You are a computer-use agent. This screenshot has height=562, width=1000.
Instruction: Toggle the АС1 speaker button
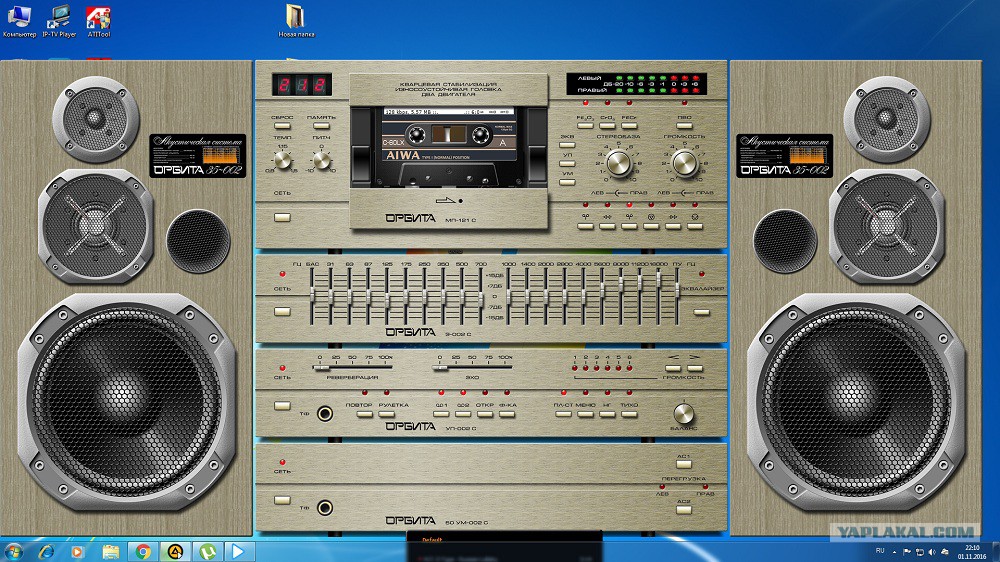684,464
